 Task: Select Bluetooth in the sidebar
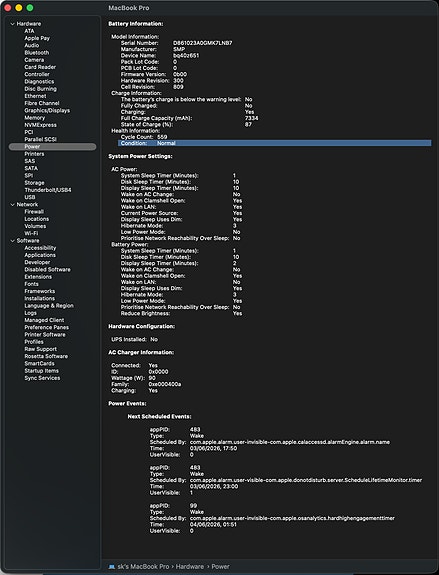[x=37, y=53]
